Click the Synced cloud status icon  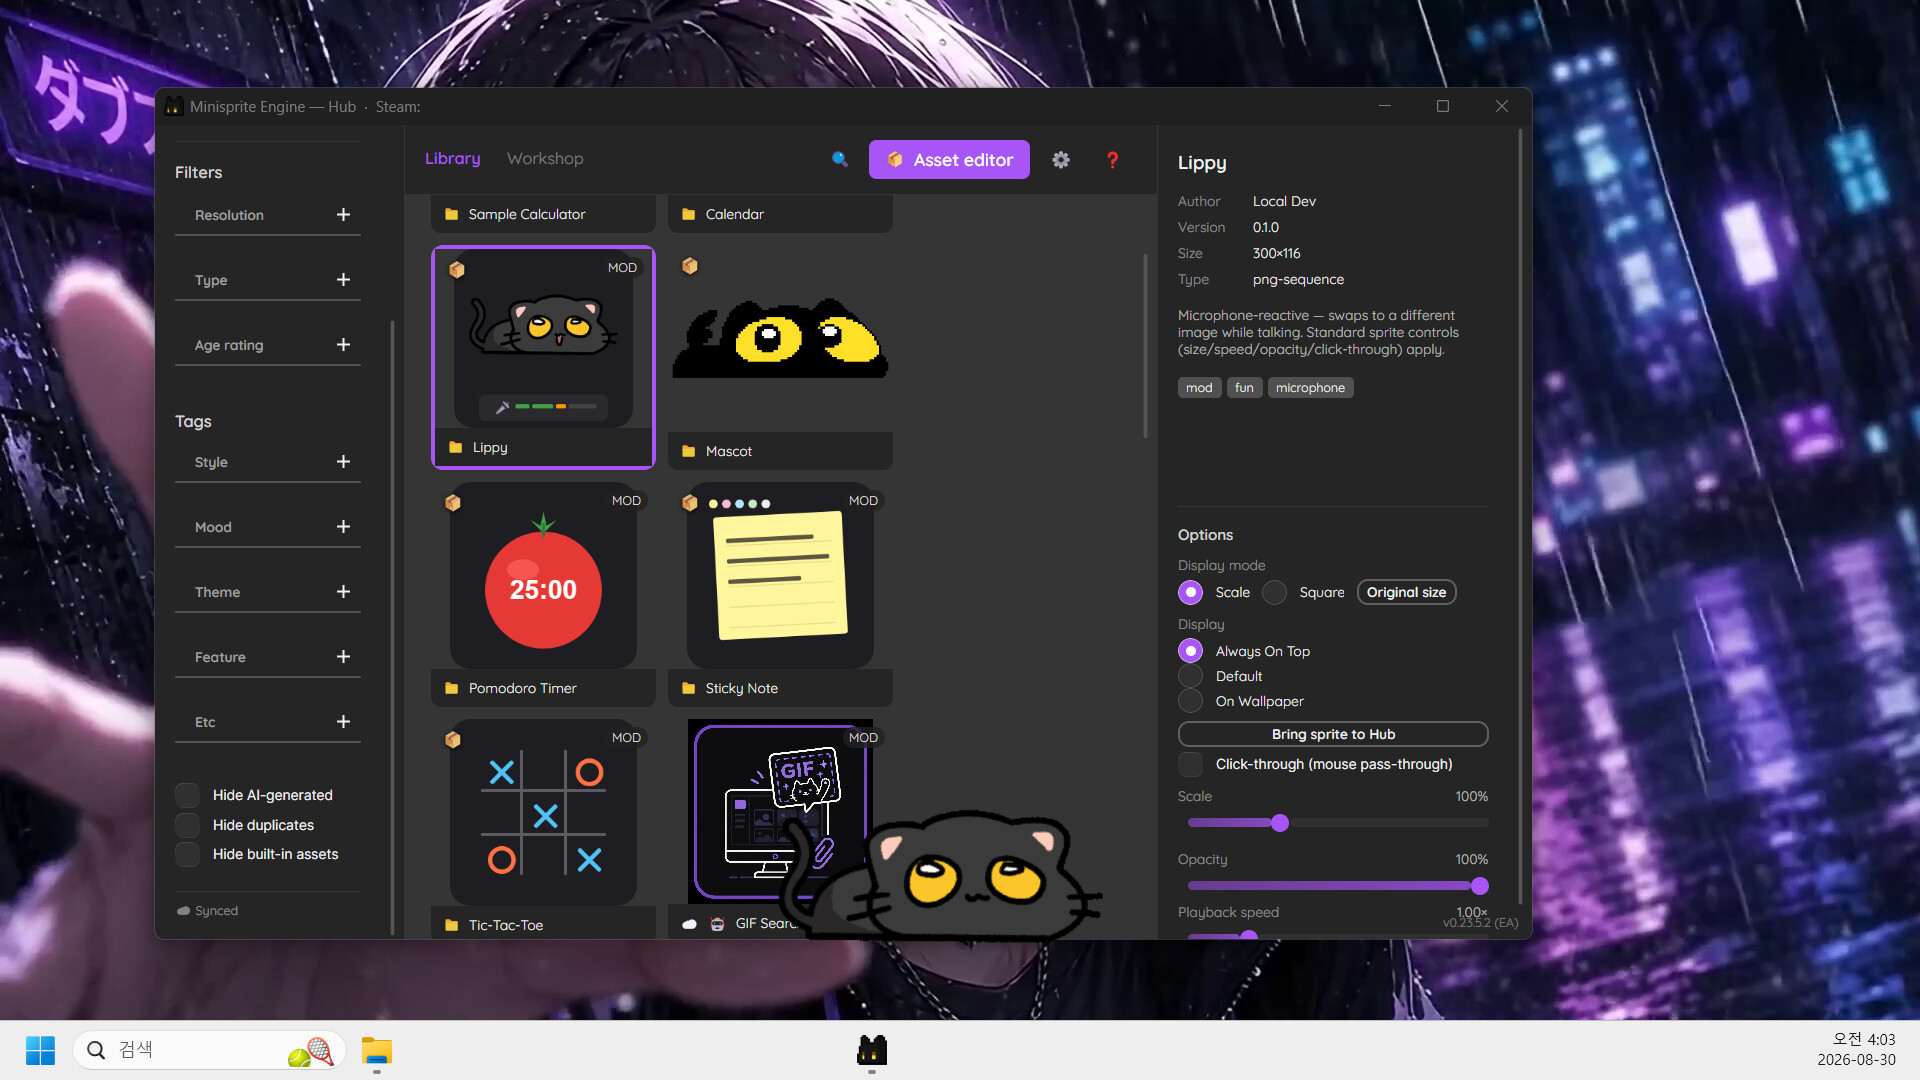[x=184, y=911]
